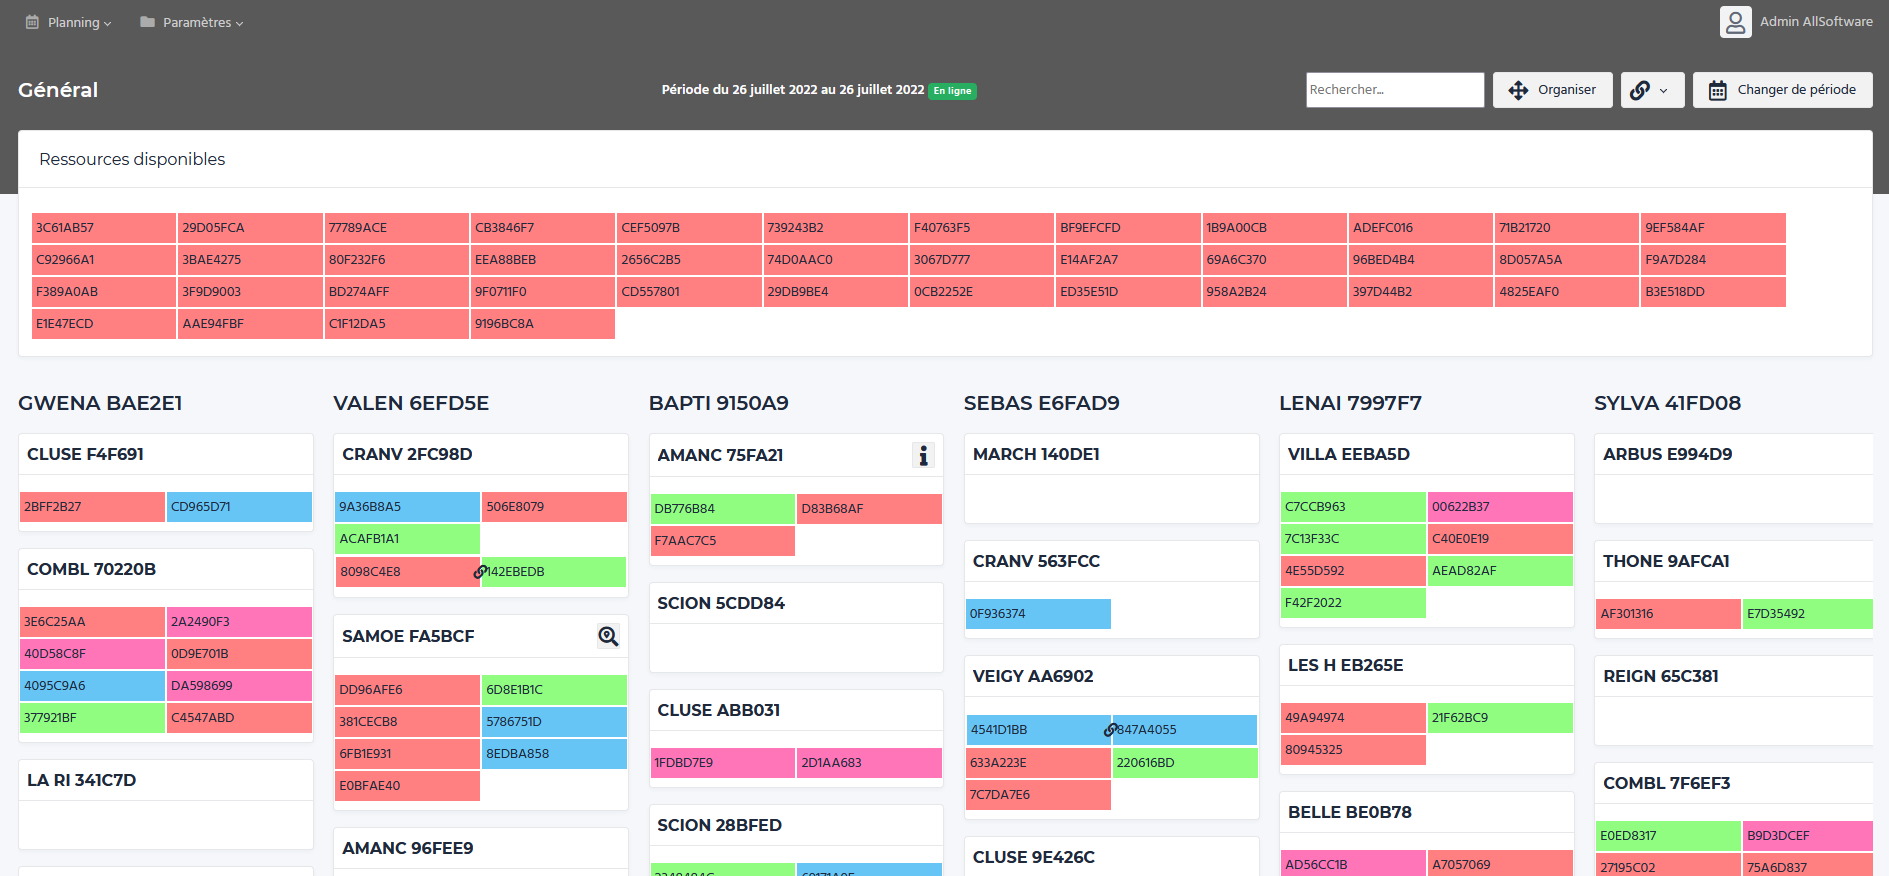Click red chip 8098C4E8
The image size is (1889, 876).
coord(407,572)
